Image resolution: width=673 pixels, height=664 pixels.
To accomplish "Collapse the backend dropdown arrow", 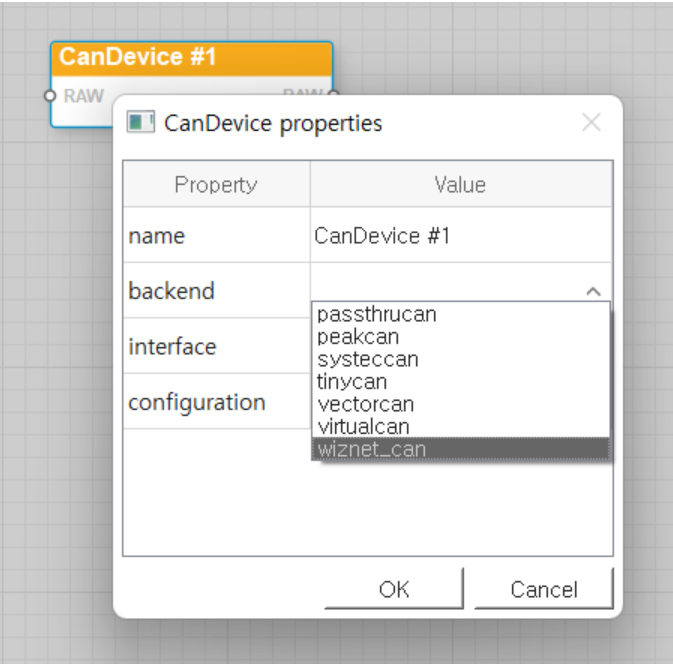I will click(592, 291).
